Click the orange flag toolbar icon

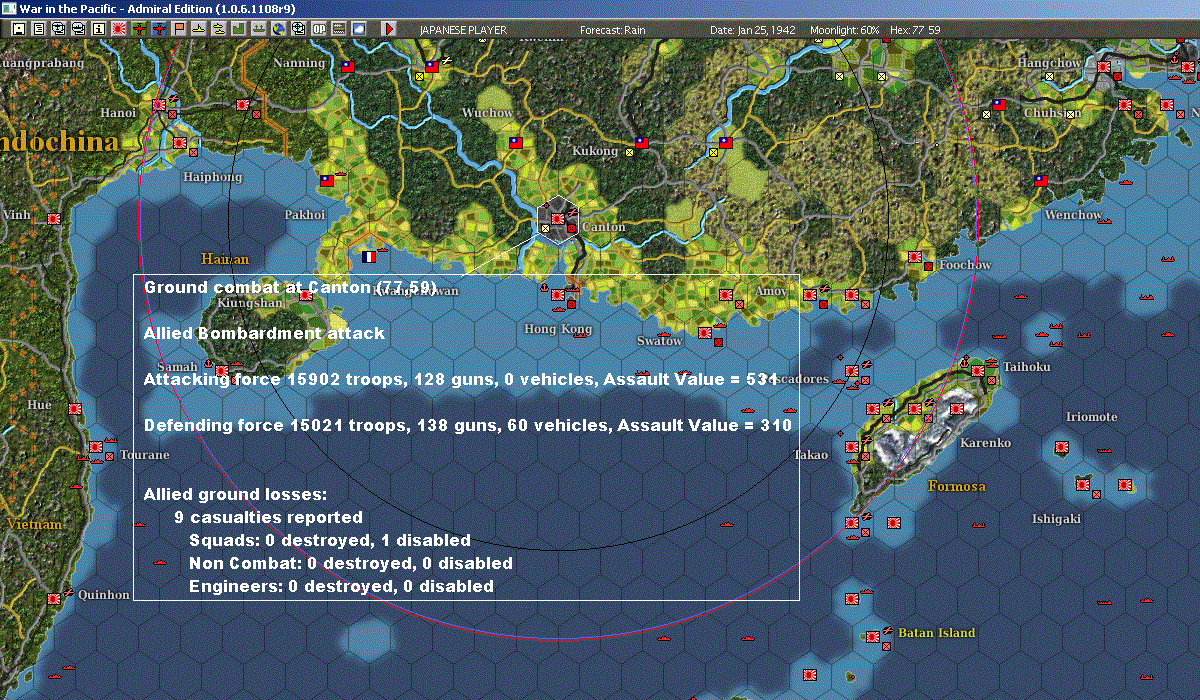click(179, 29)
